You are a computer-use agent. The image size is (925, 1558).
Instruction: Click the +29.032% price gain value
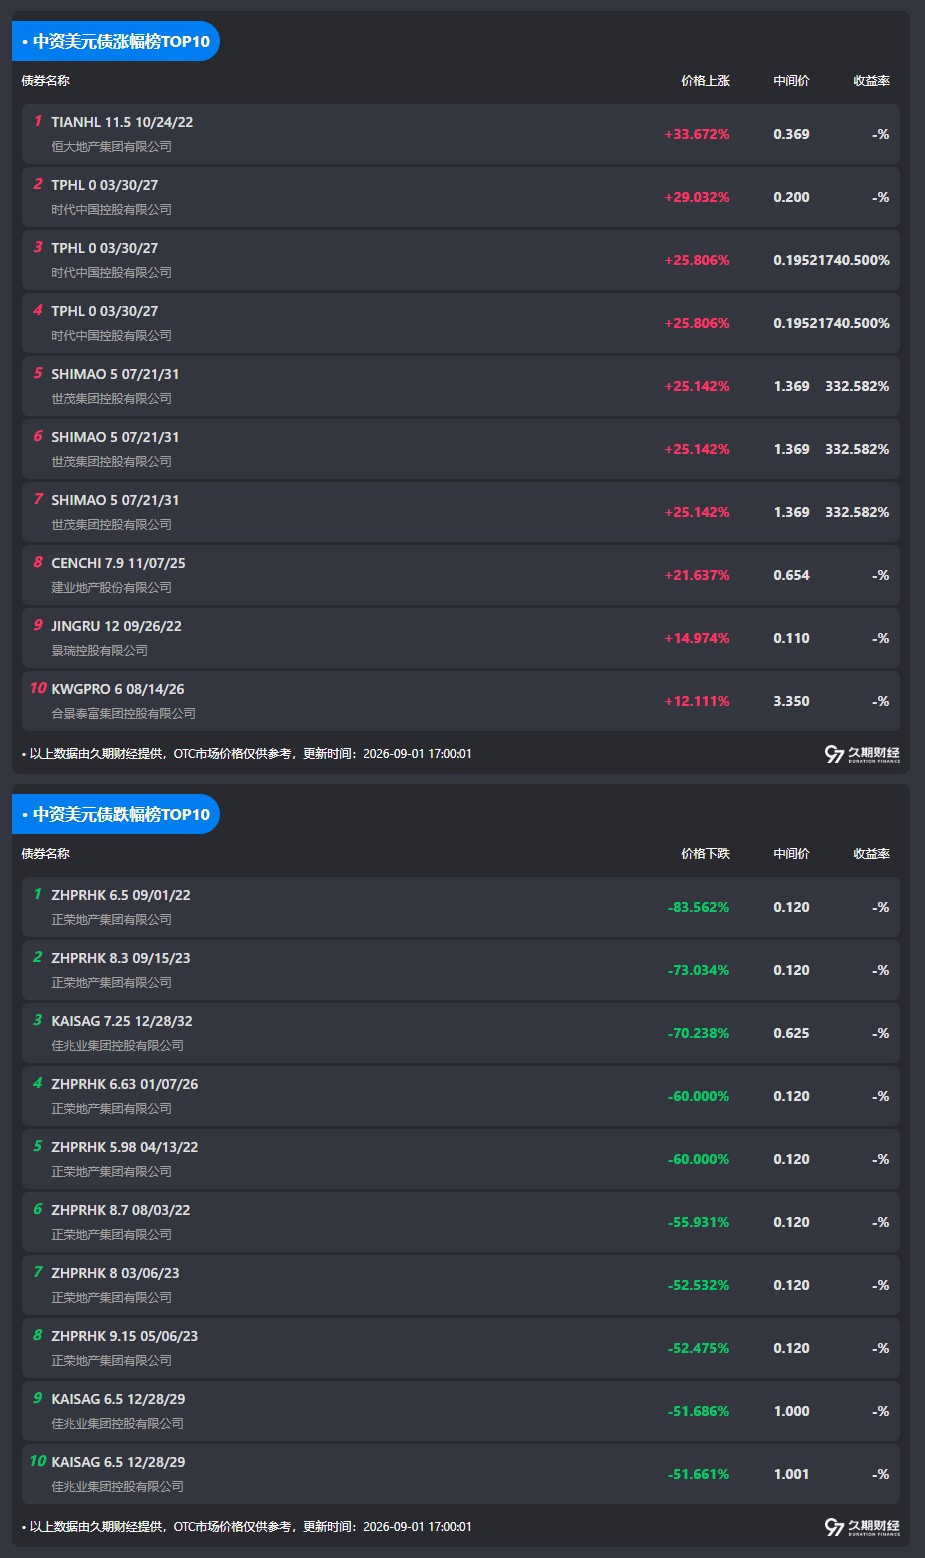point(697,197)
